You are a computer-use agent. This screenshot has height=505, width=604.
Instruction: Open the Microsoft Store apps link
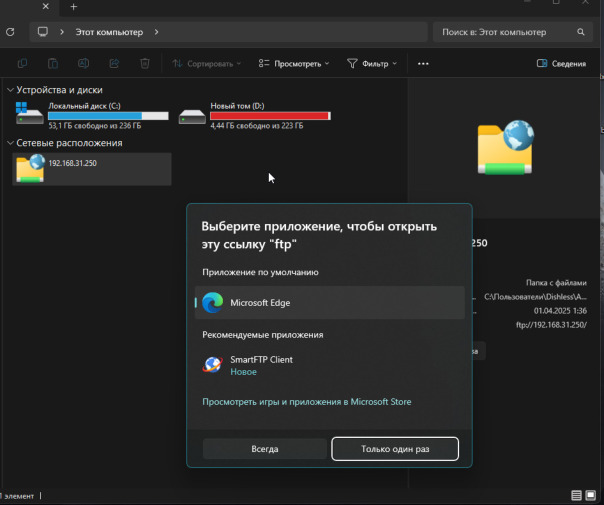point(306,402)
